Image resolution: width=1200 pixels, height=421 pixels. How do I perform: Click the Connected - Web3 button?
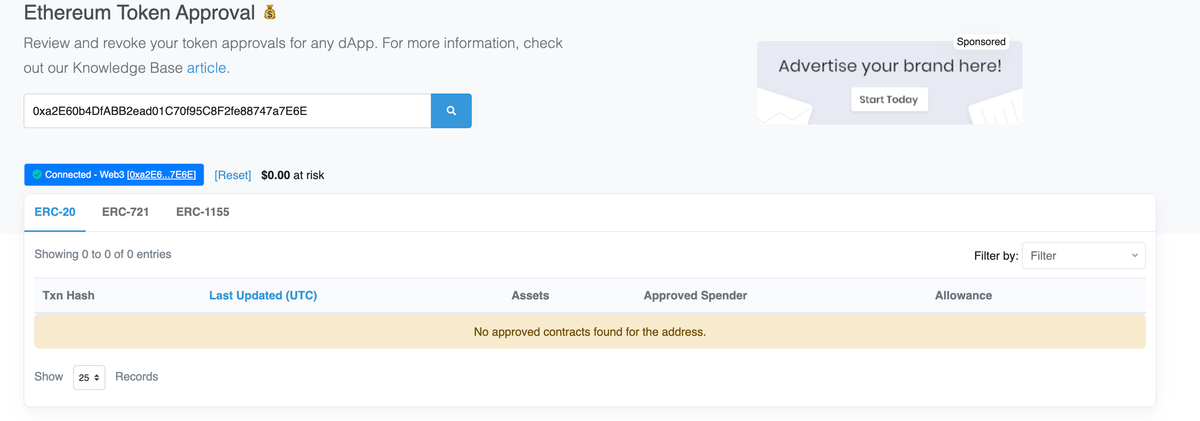(x=84, y=175)
